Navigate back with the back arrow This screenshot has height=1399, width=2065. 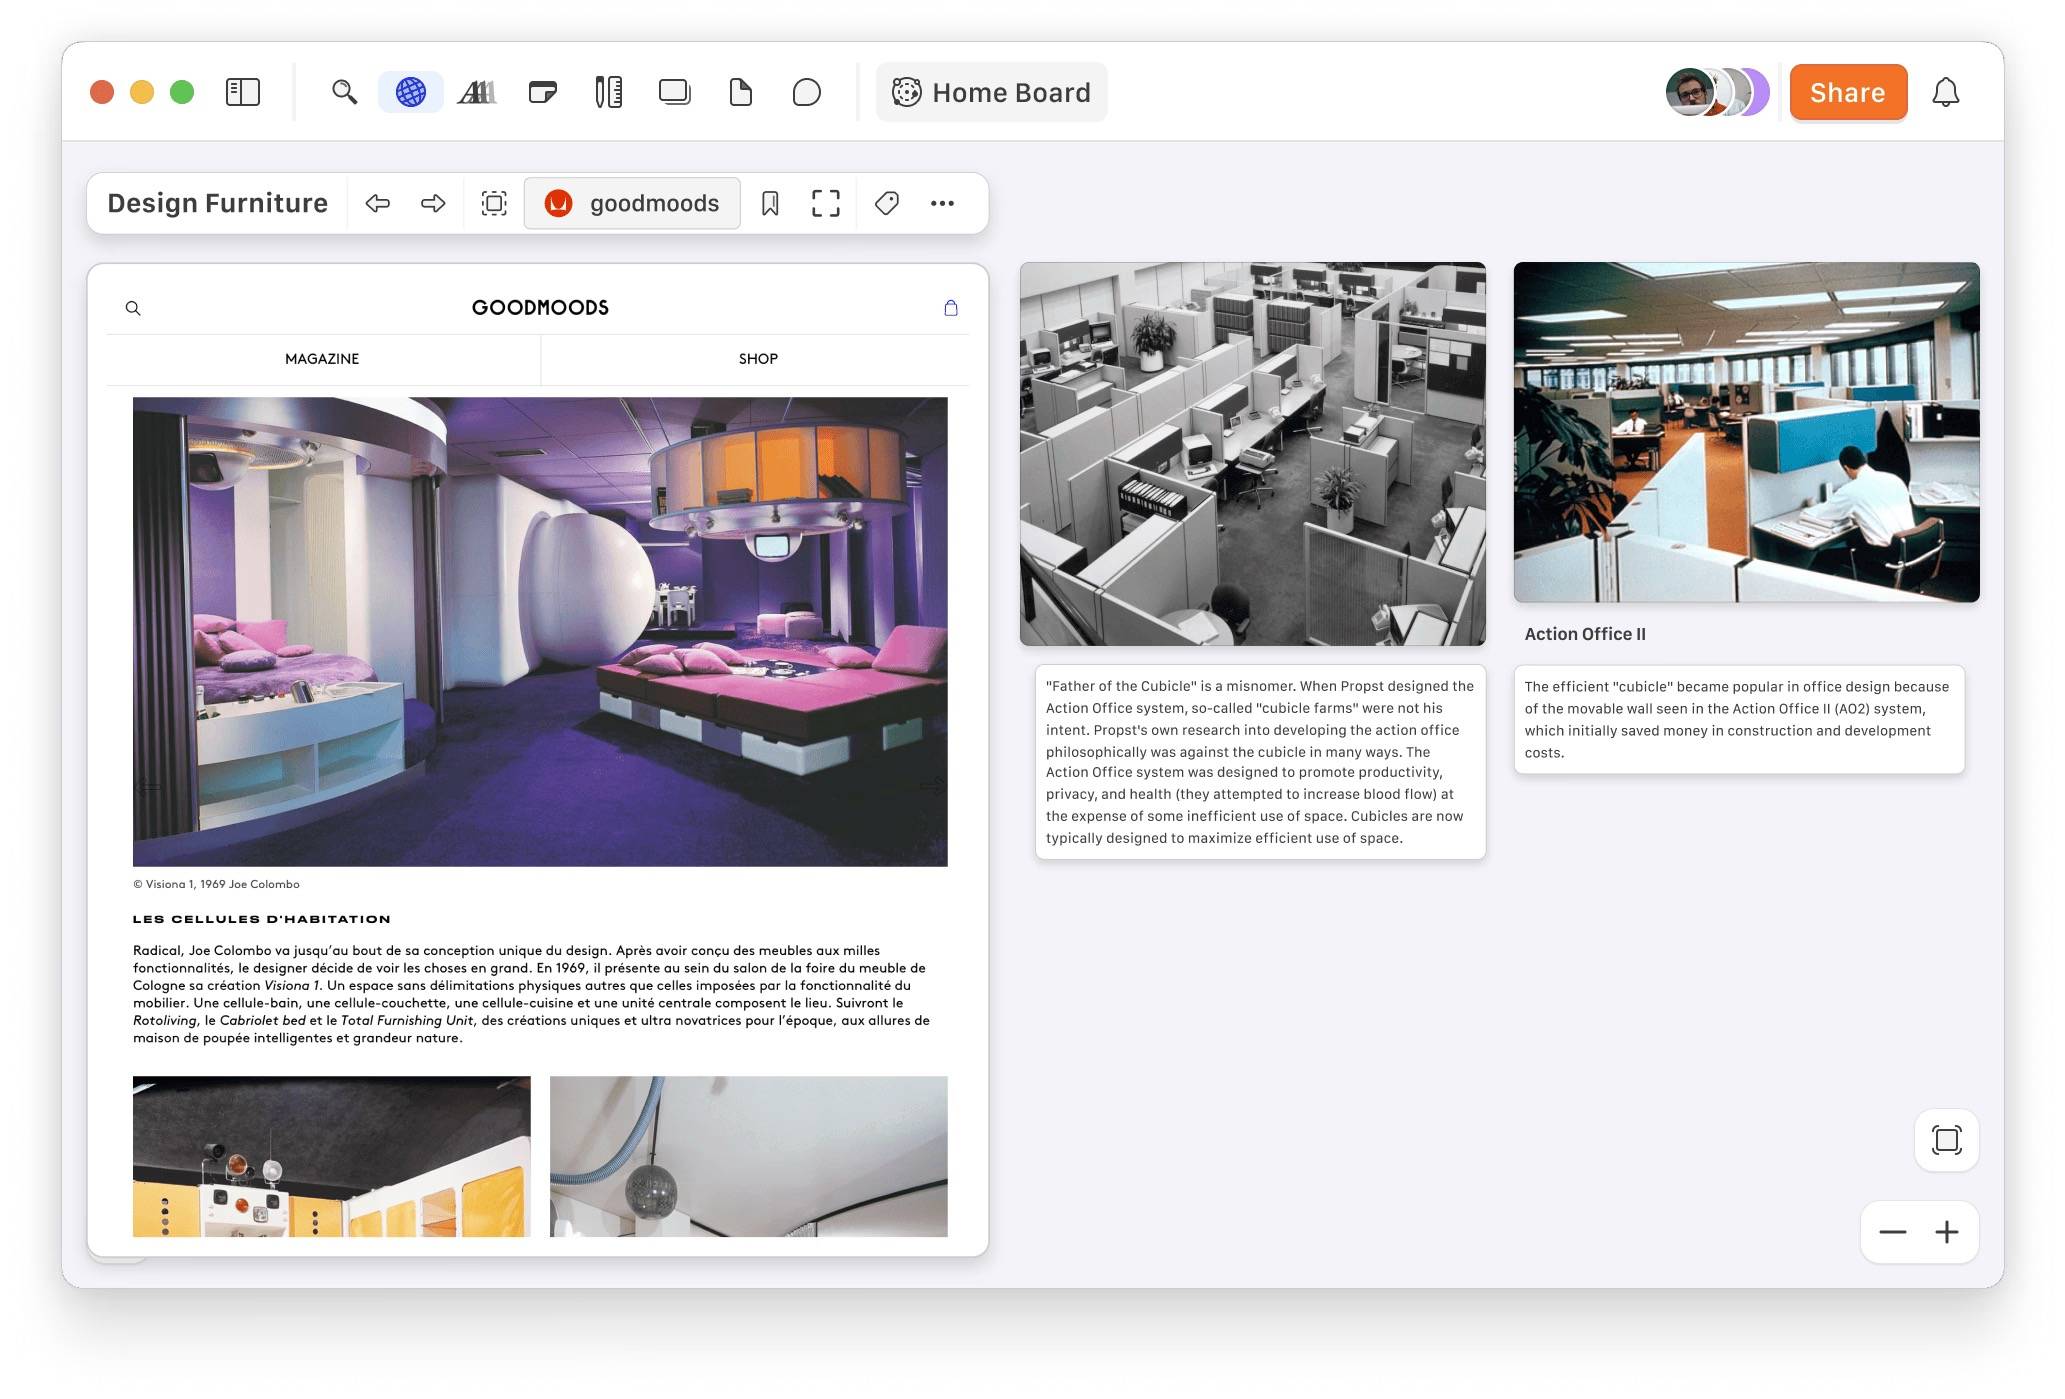point(378,203)
